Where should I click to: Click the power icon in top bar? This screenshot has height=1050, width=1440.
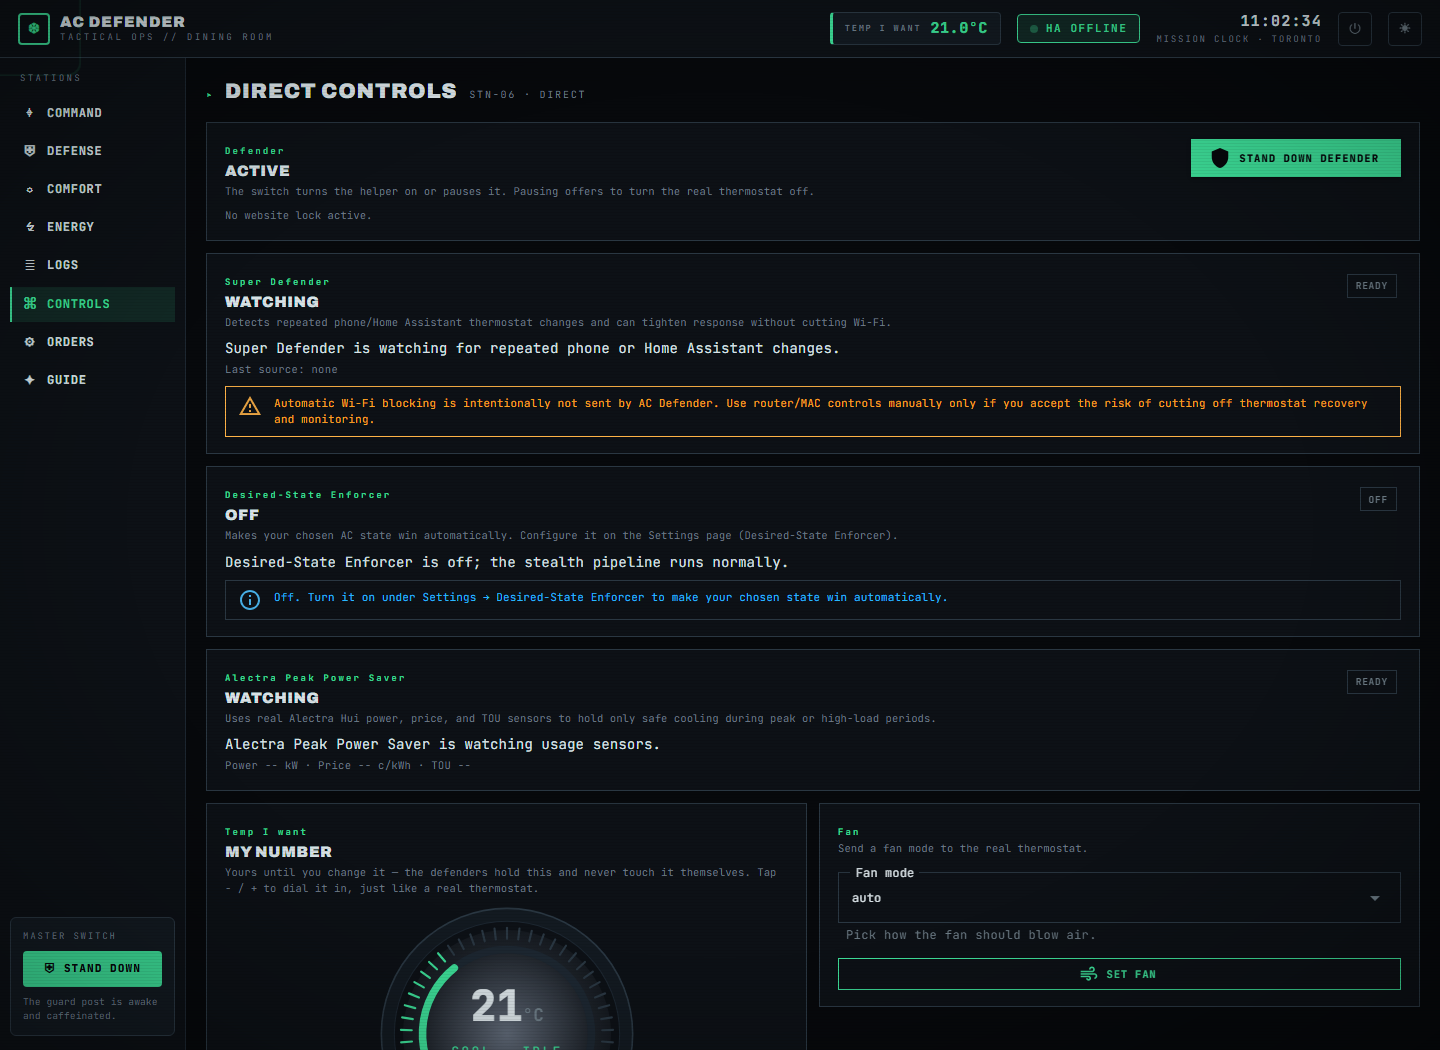tap(1355, 29)
